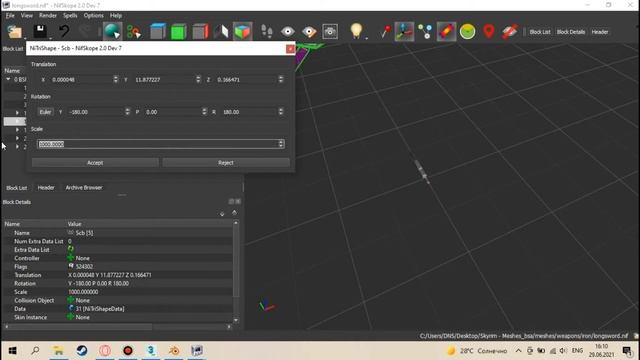Viewport: 640px width, 360px height.
Task: Switch to Top view blue cube icon
Action: pyautogui.click(x=158, y=31)
